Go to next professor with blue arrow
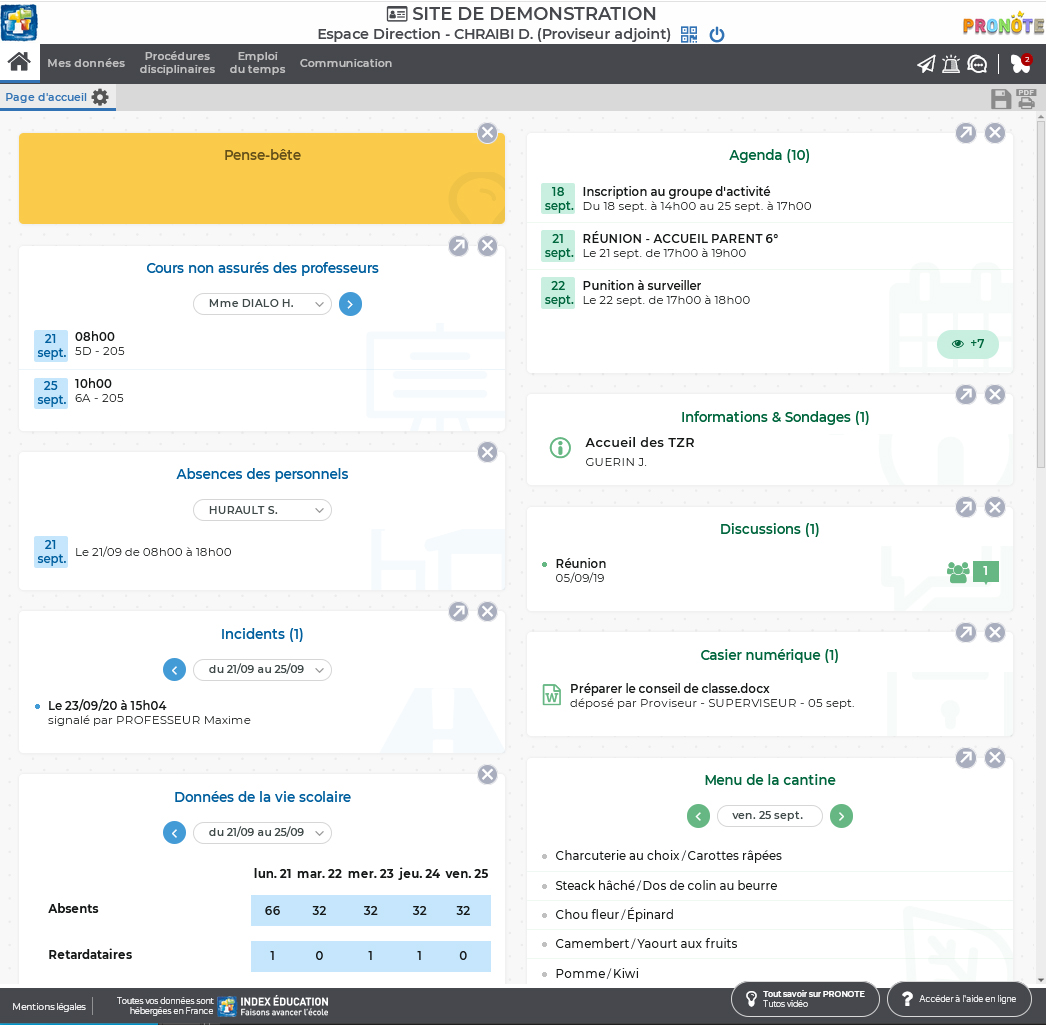1047x1026 pixels. tap(351, 304)
